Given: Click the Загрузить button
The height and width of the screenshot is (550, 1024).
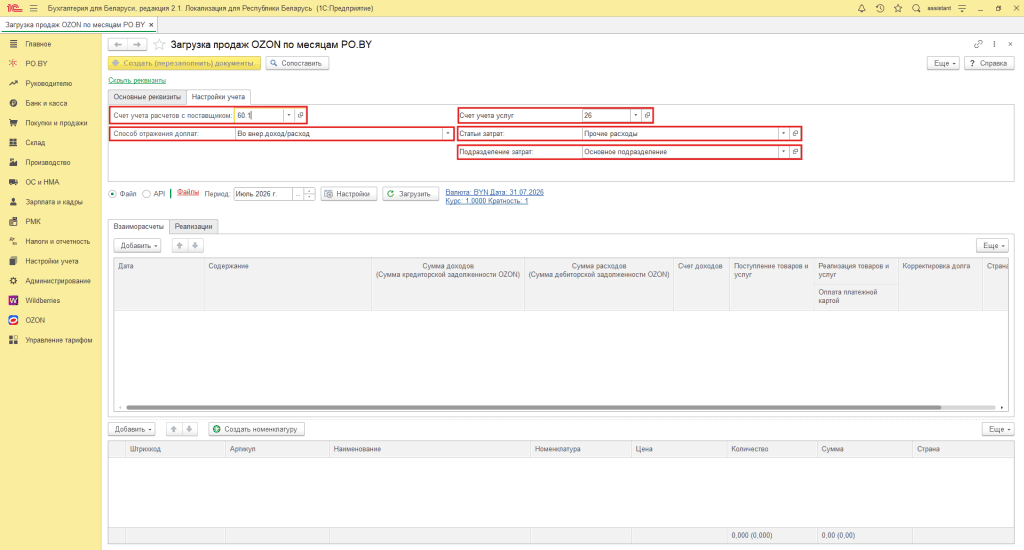Looking at the screenshot, I should point(410,194).
